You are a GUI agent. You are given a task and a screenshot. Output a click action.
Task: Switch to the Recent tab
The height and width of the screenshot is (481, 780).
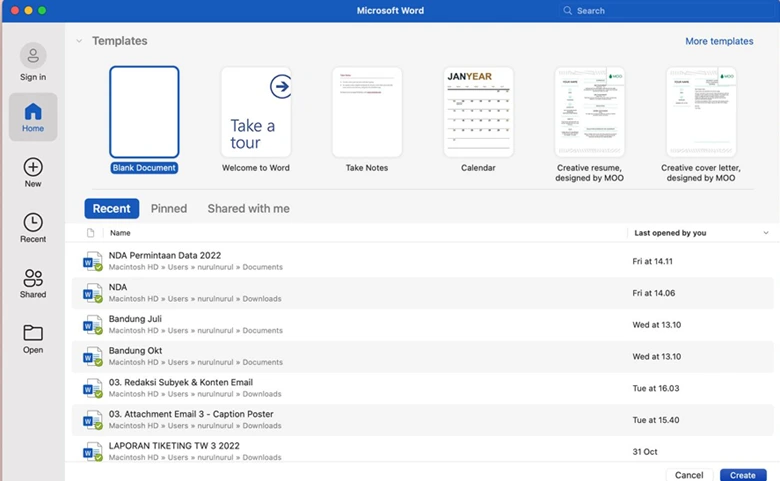point(111,208)
